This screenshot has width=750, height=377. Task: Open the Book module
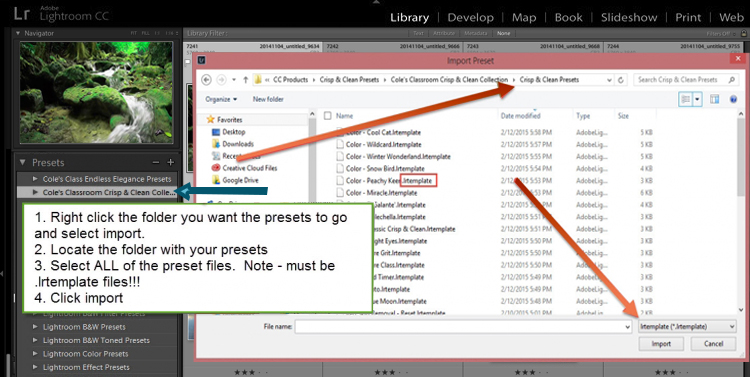(568, 18)
